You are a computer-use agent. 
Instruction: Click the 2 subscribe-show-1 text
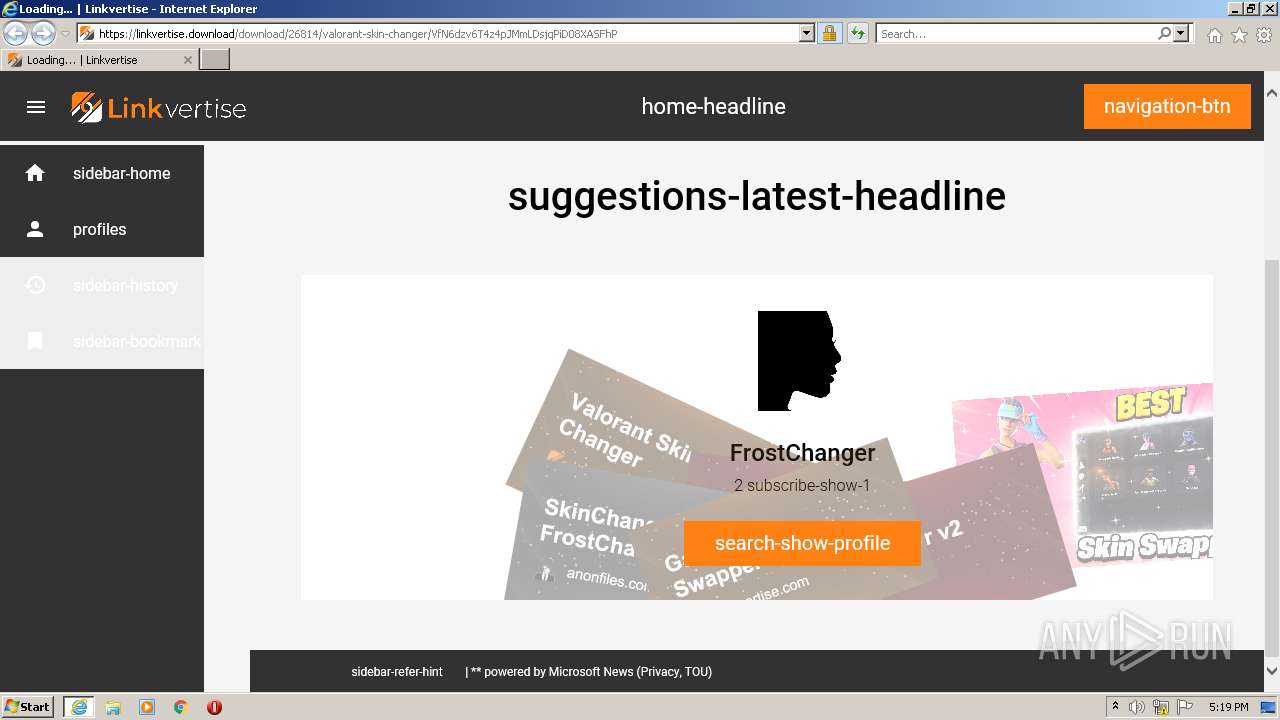click(802, 486)
